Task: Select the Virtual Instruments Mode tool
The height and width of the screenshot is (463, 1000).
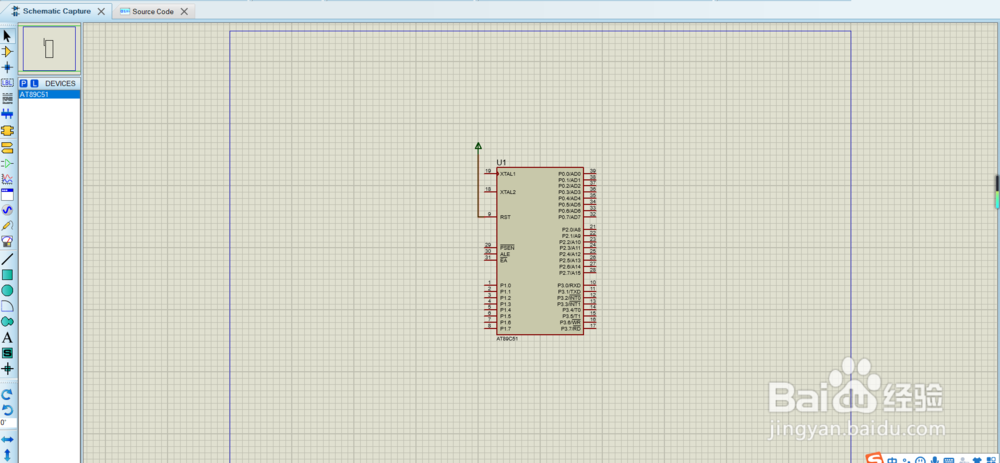Action: (x=8, y=241)
